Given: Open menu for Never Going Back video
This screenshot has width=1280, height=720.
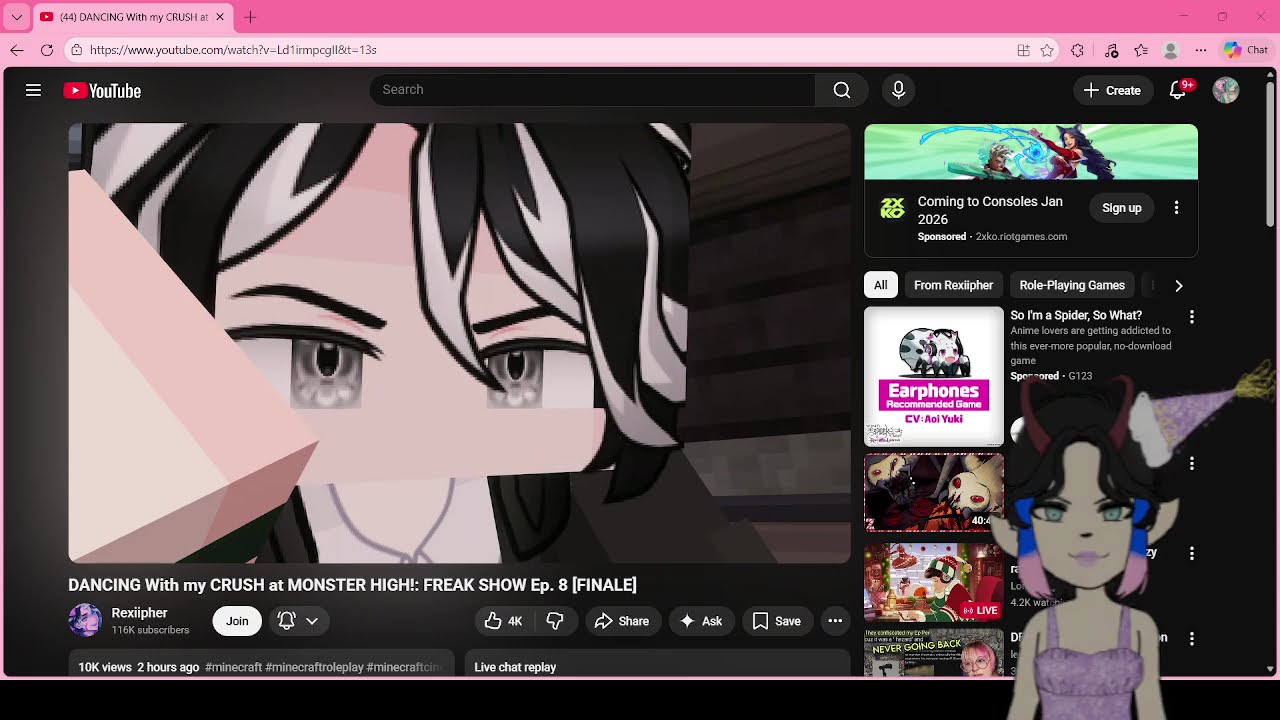Looking at the screenshot, I should pyautogui.click(x=1191, y=638).
